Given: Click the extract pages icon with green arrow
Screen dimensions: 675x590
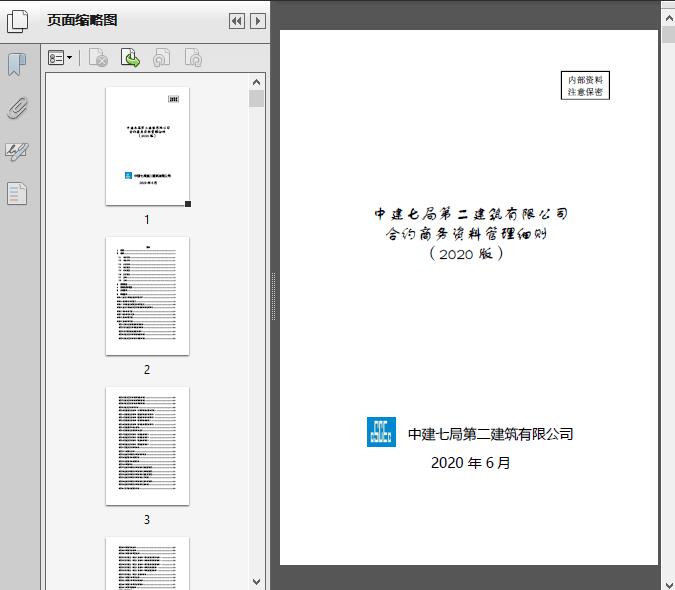Looking at the screenshot, I should point(130,58).
